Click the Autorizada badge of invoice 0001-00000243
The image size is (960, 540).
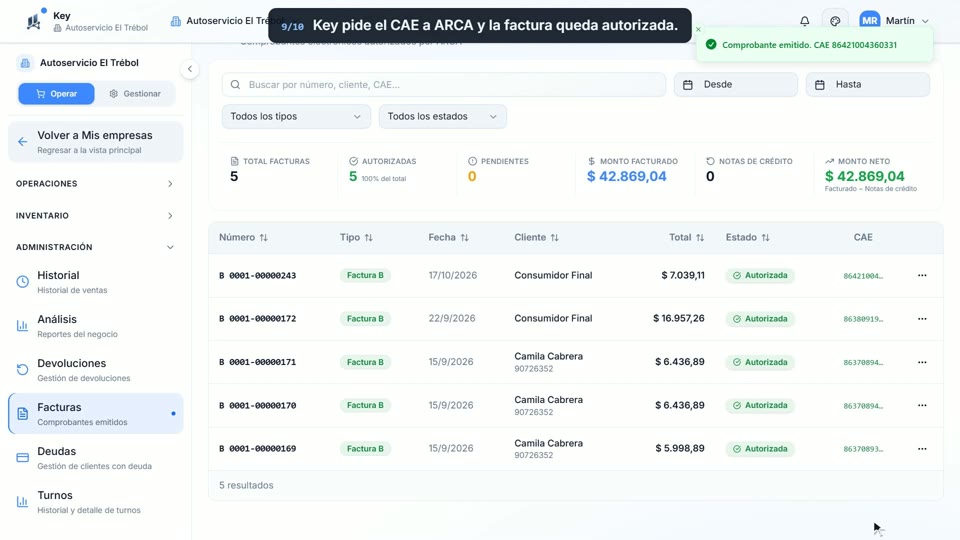(760, 276)
